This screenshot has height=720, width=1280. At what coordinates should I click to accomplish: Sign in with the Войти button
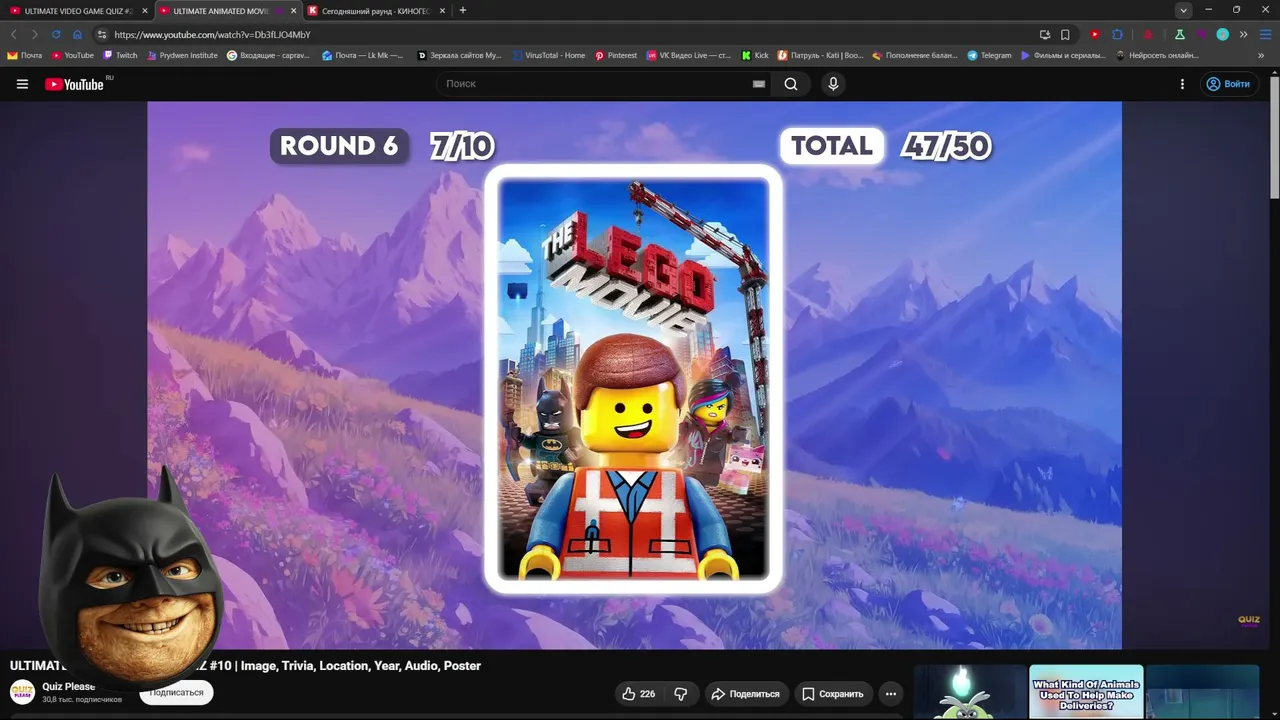tap(1228, 84)
